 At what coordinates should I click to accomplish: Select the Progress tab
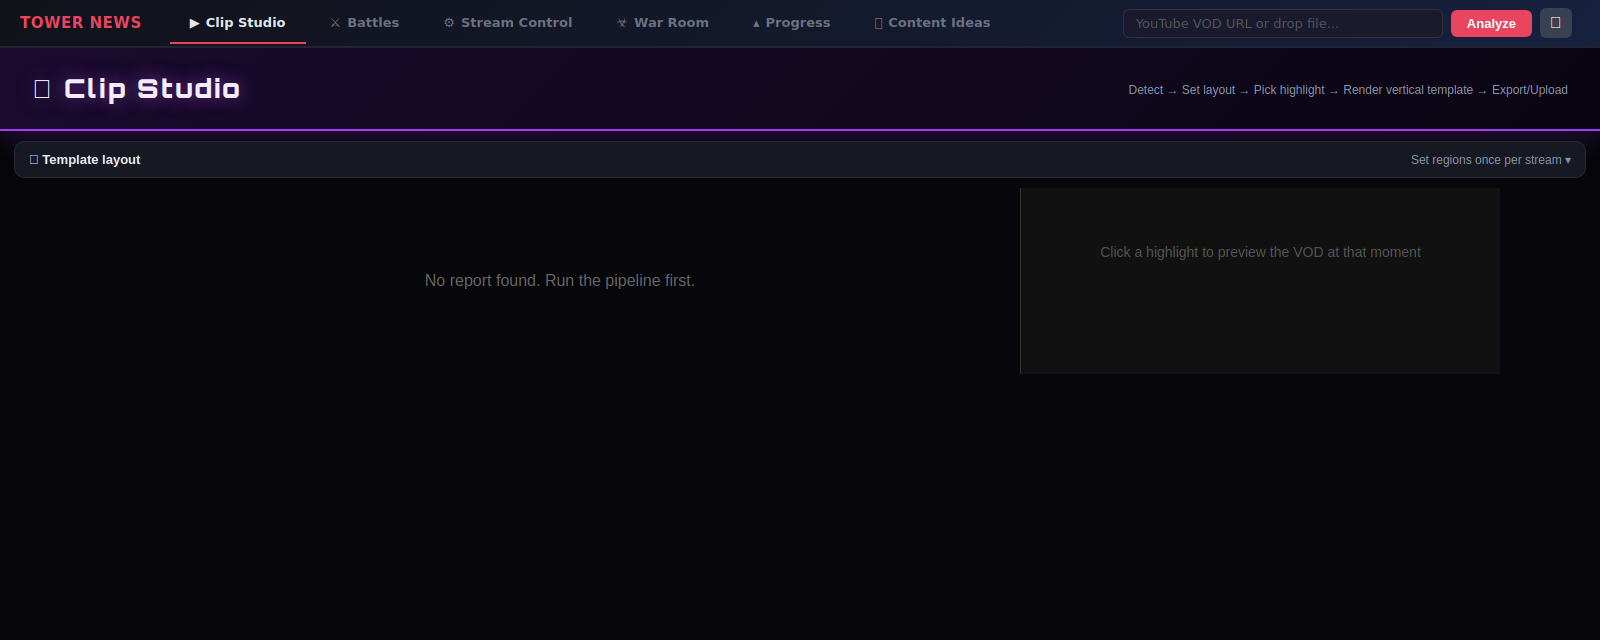(x=791, y=23)
